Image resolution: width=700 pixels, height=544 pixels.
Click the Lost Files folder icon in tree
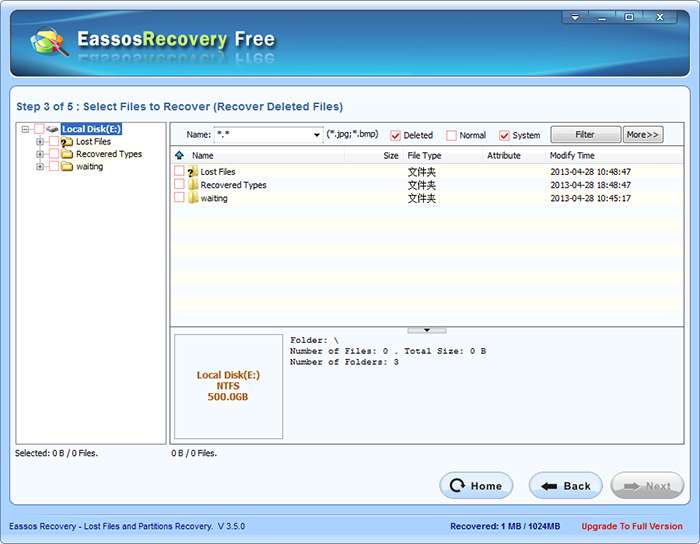click(x=67, y=142)
